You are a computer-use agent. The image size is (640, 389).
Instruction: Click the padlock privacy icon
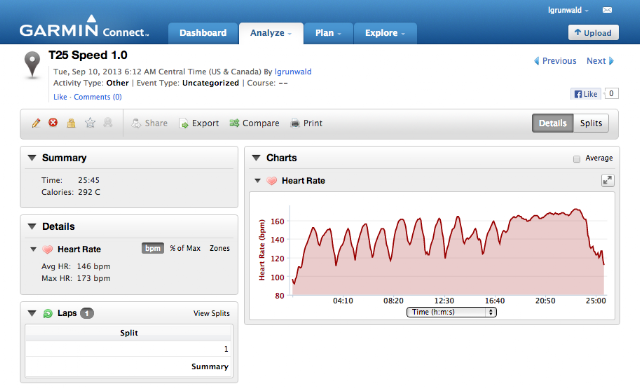tap(71, 123)
